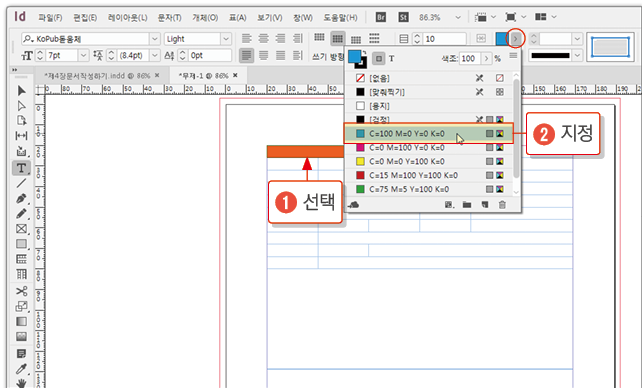This screenshot has width=642, height=388.
Task: Open the leading (8.4pt) dropdown
Action: pos(155,55)
